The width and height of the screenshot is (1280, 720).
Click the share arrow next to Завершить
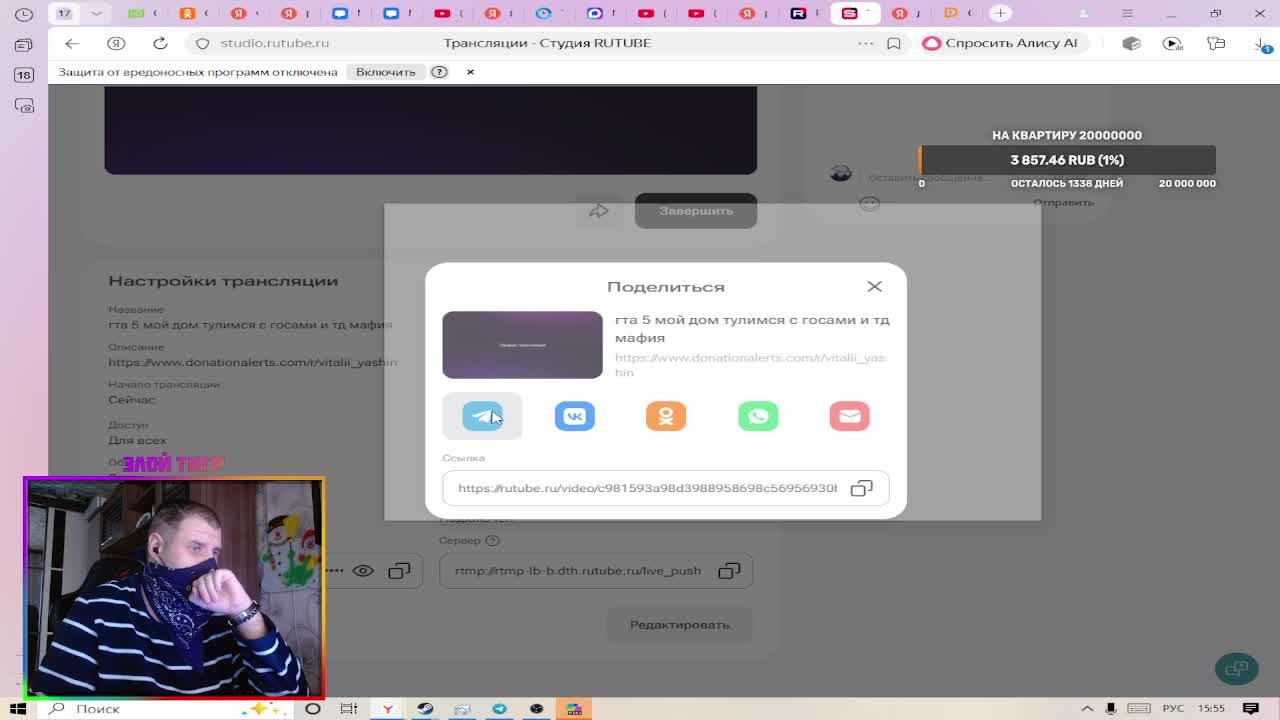(x=599, y=211)
